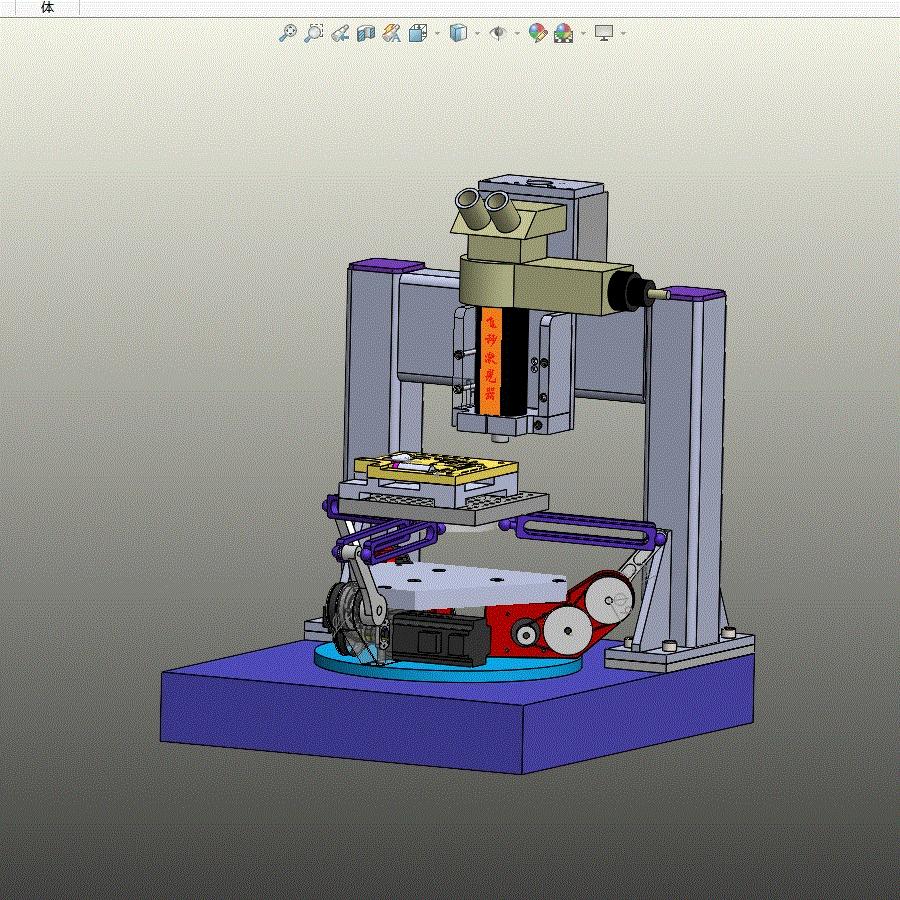Select the Zoom to Area tool

[x=313, y=33]
